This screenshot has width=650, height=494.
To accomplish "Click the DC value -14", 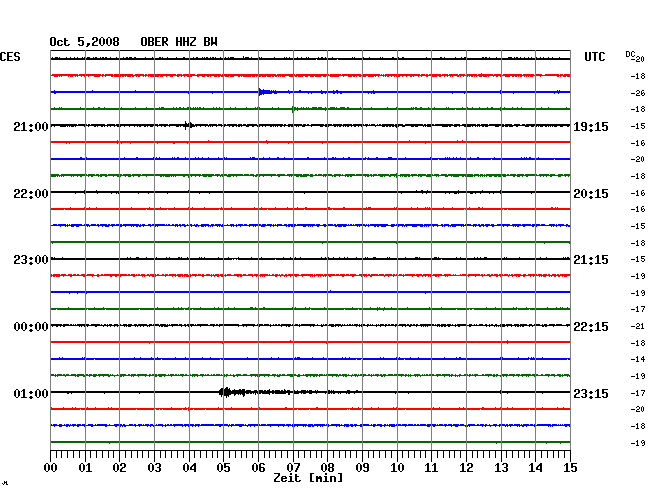I will pyautogui.click(x=638, y=359).
